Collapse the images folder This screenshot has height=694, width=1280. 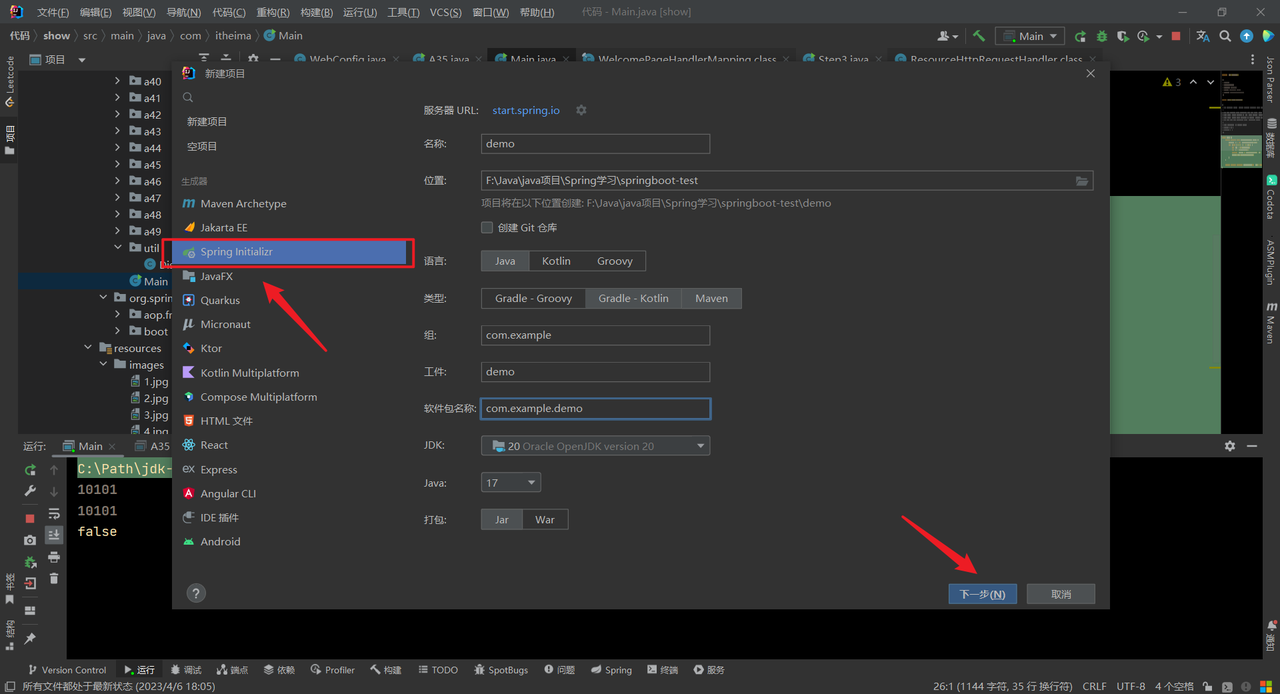tap(103, 365)
